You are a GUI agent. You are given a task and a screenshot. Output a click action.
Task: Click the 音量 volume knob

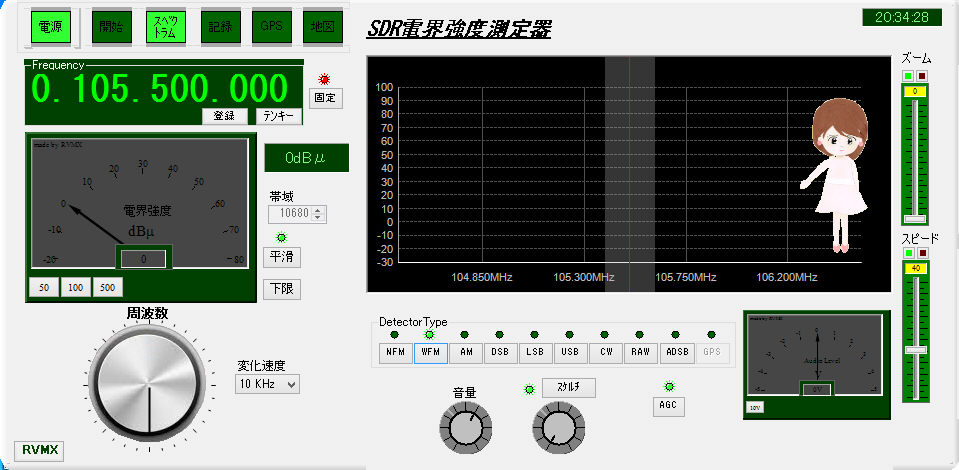465,429
